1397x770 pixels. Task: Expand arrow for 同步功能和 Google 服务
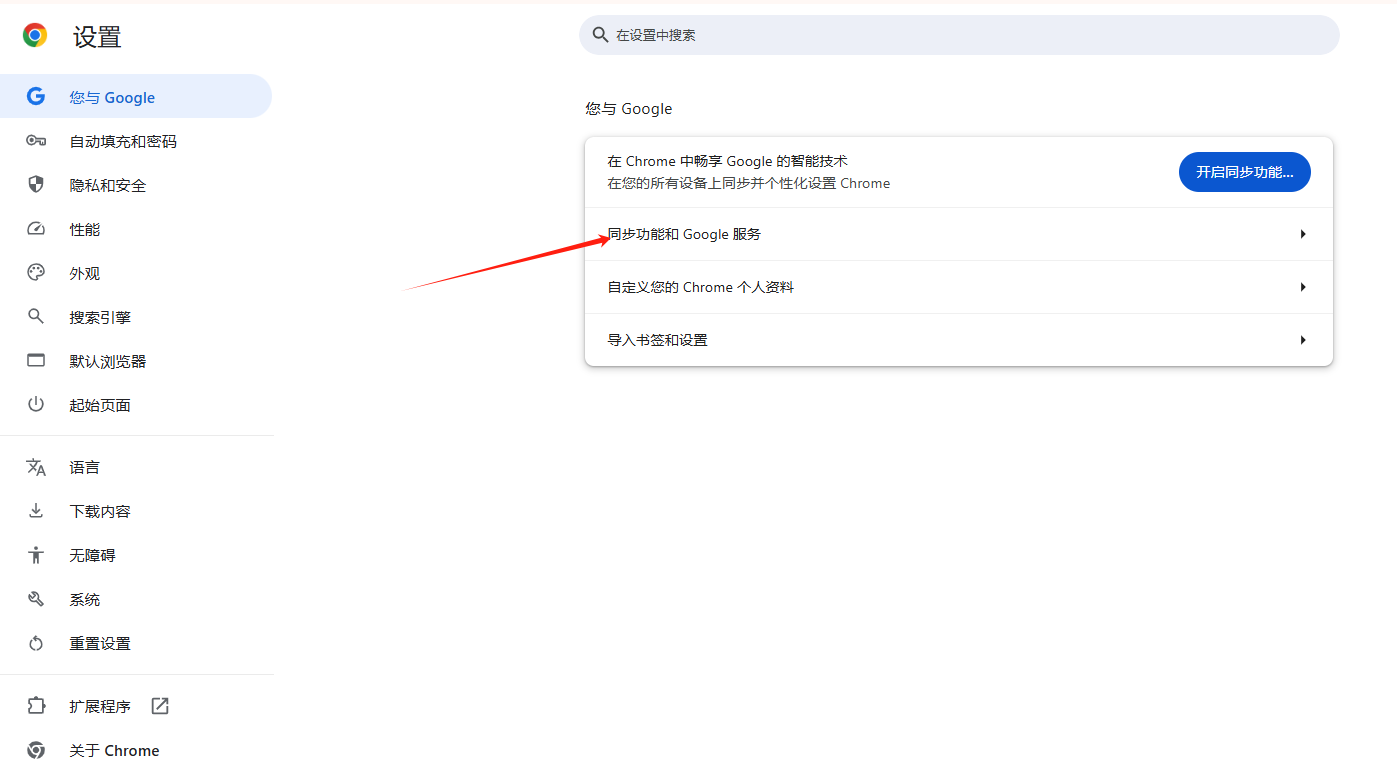(1303, 234)
